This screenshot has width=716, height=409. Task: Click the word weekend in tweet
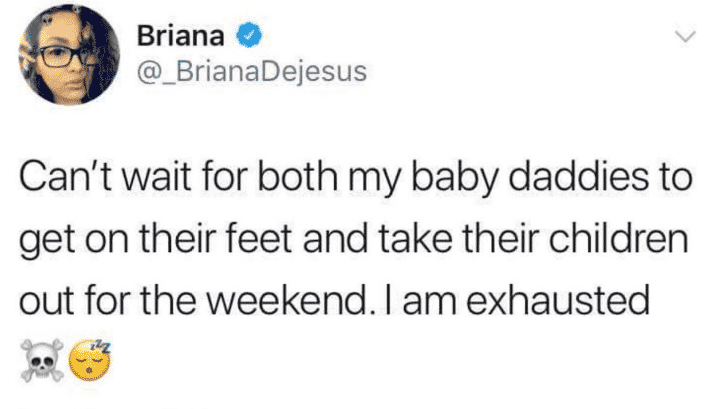288,300
